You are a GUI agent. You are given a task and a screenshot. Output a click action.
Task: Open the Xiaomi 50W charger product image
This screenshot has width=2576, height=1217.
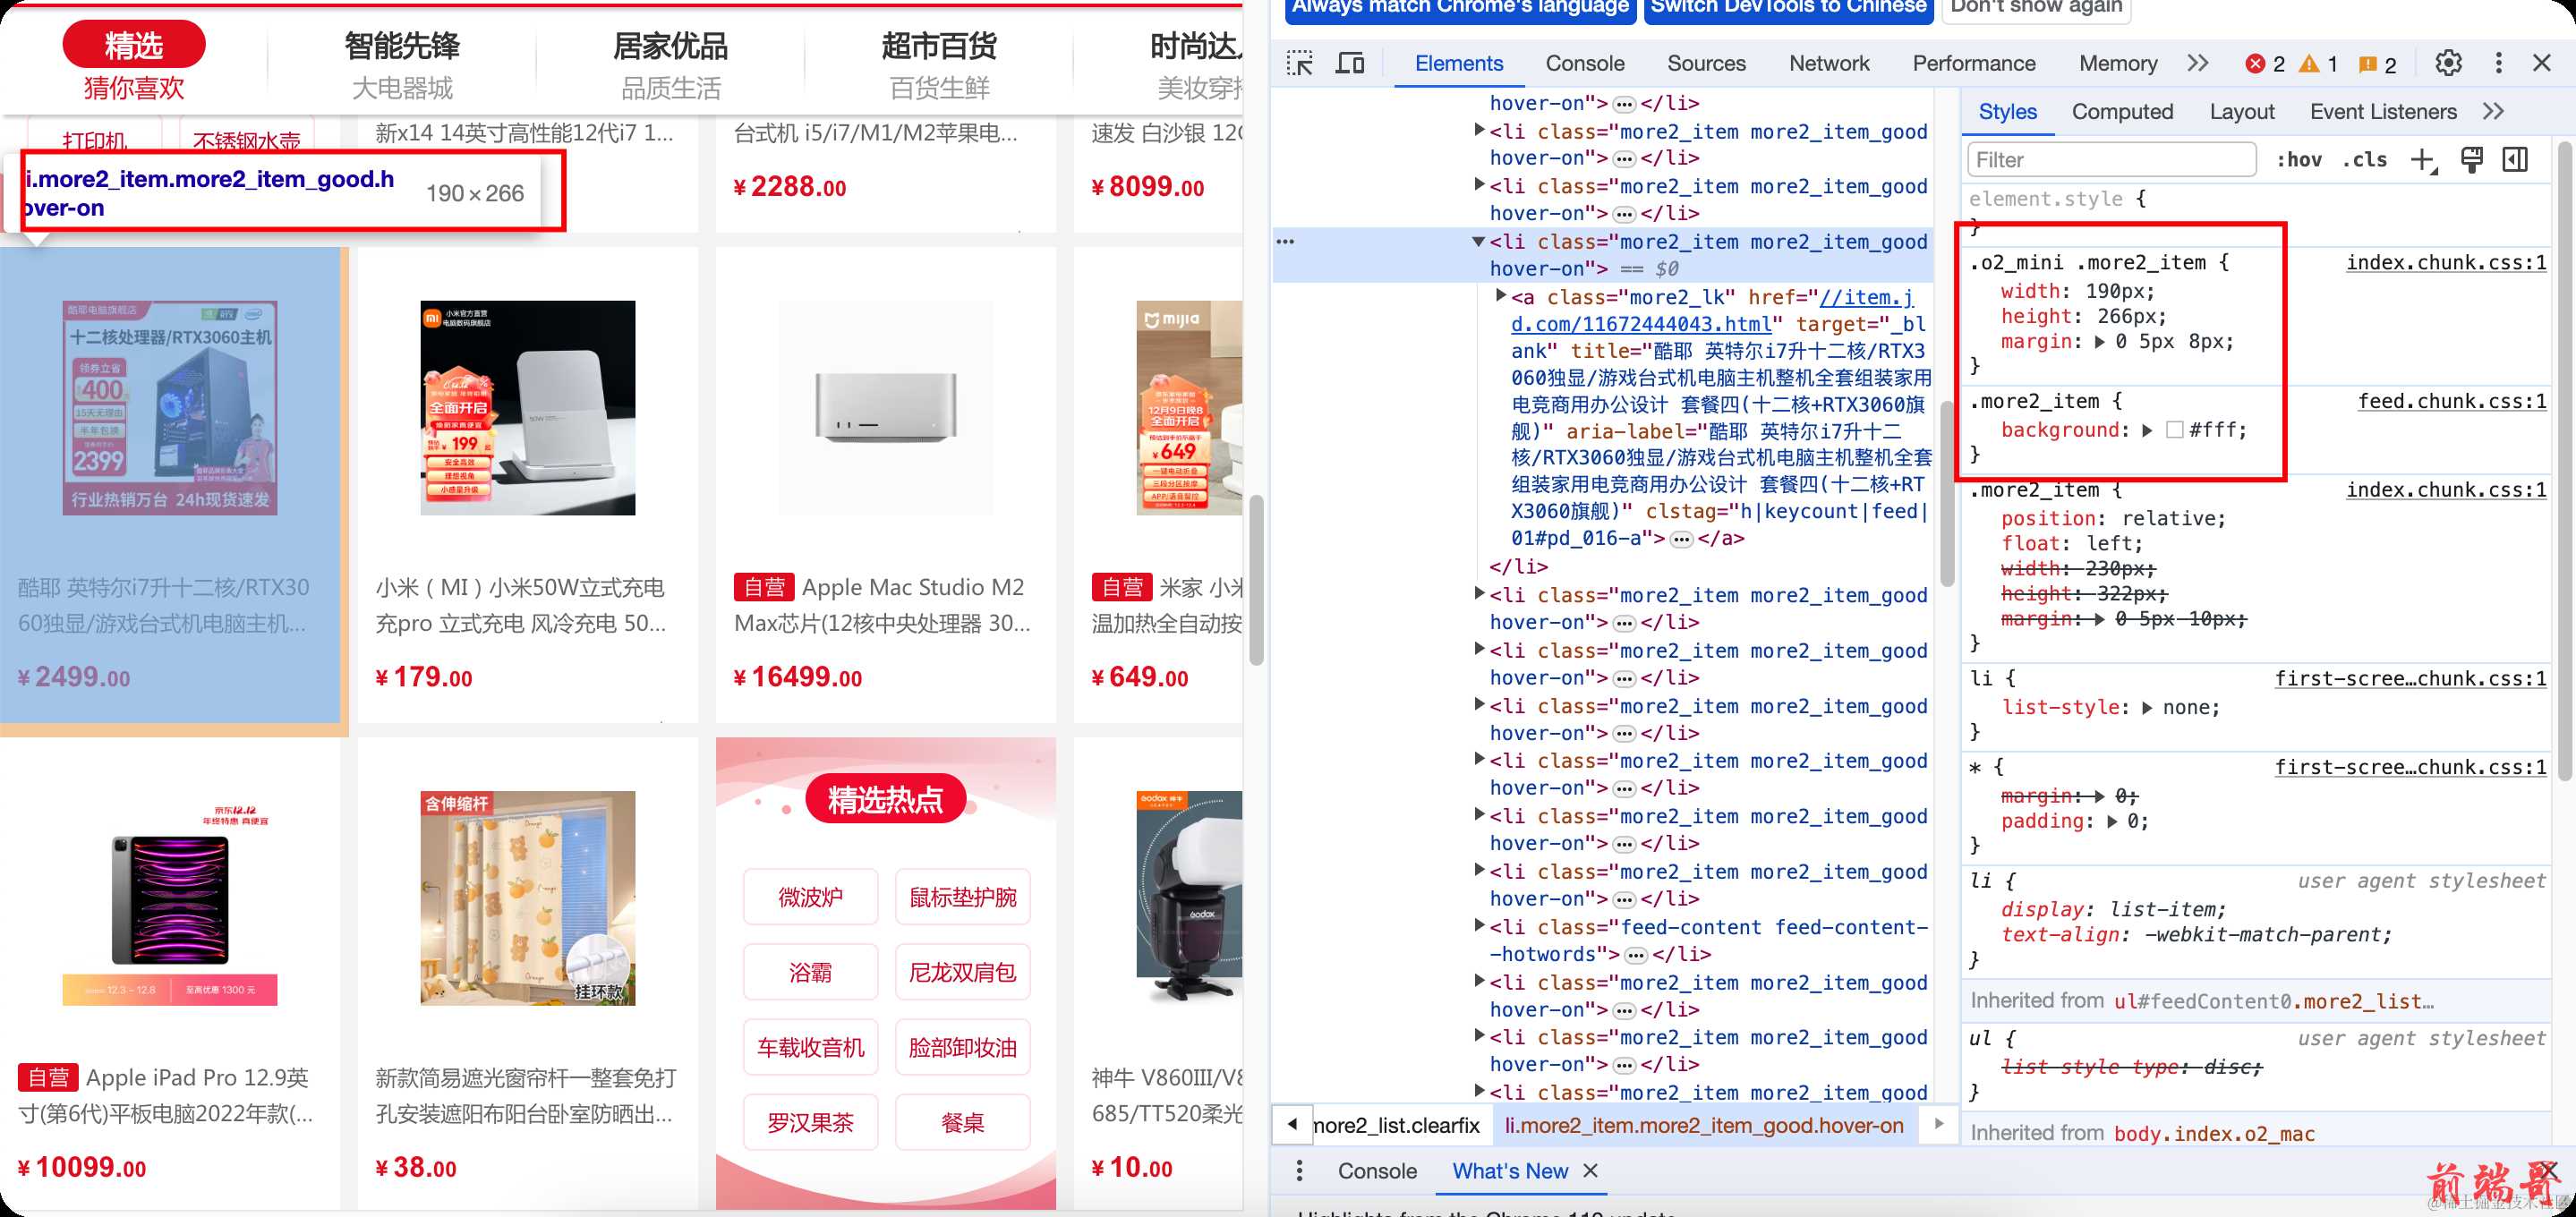(527, 408)
